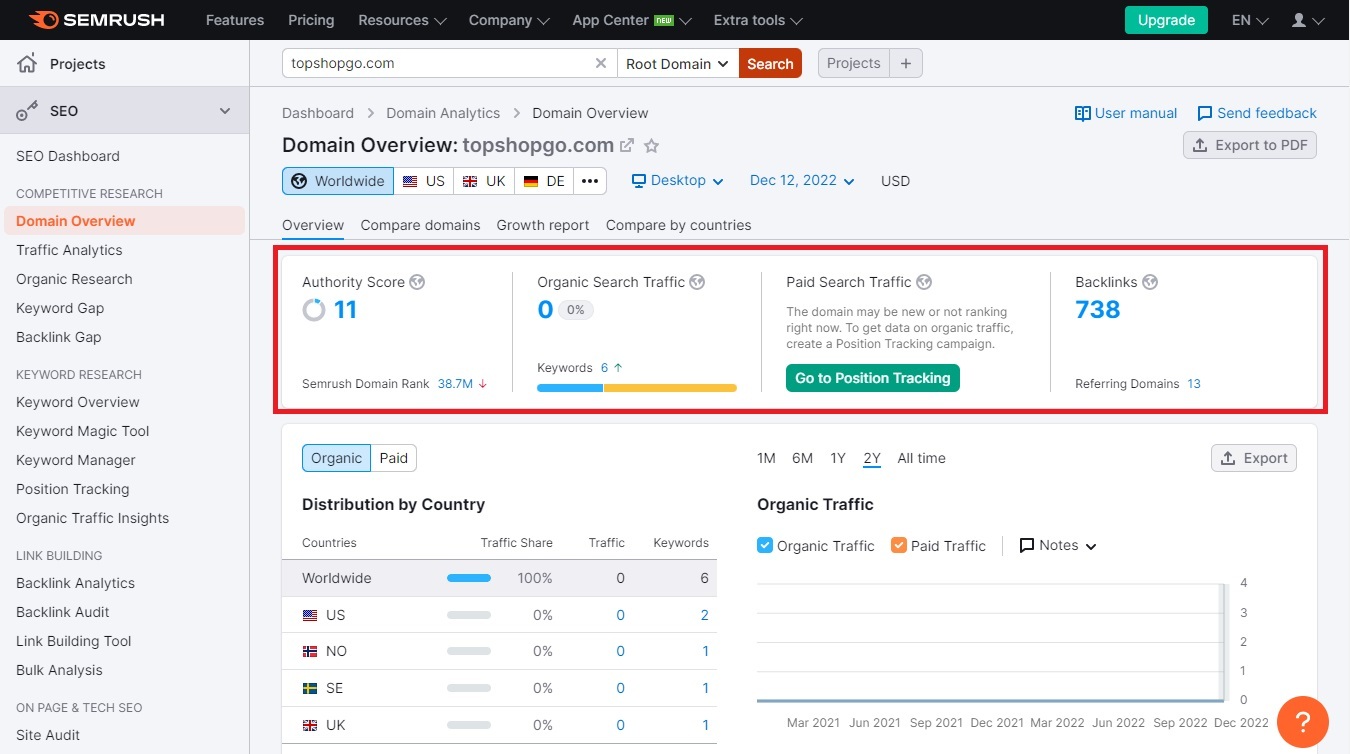
Task: Open the Desktop device dropdown
Action: pos(677,181)
